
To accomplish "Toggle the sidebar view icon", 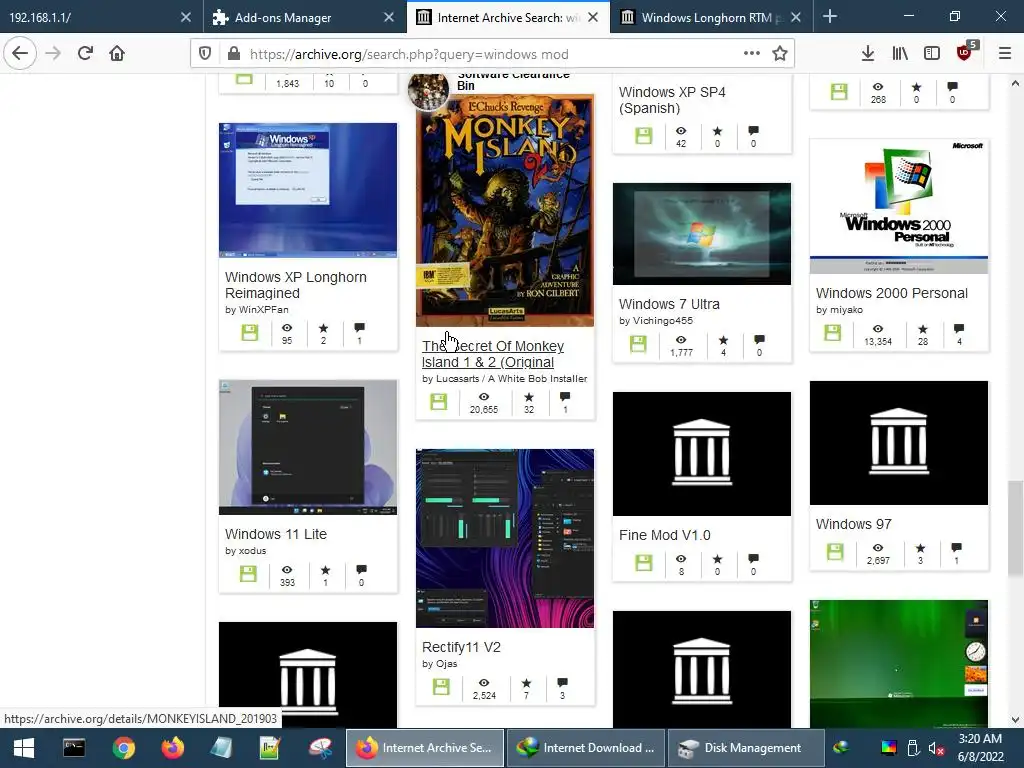I will tap(932, 54).
